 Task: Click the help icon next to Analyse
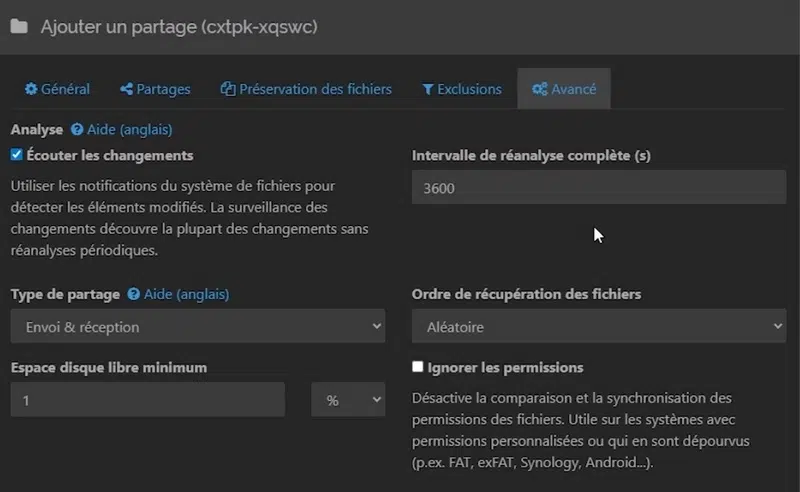(x=77, y=130)
